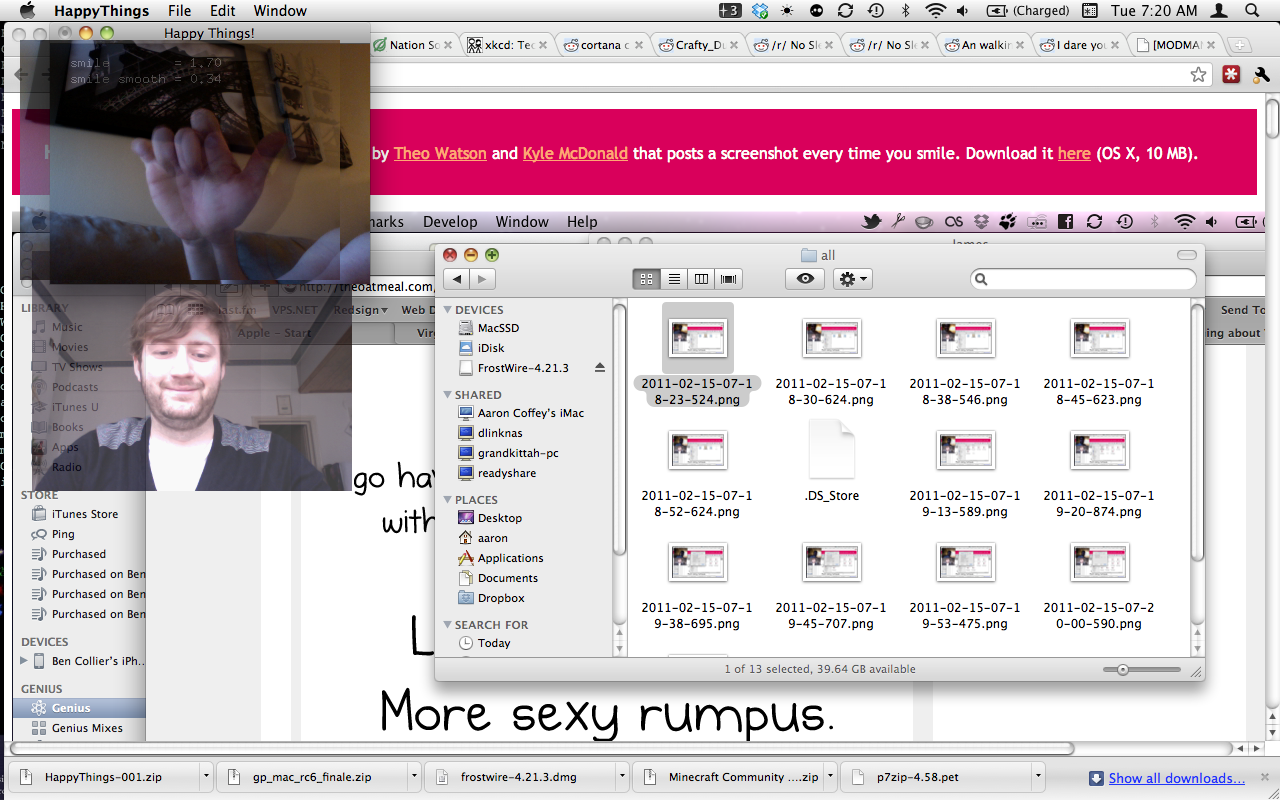
Task: Collapse the DEVICES section in Finder sidebar
Action: click(448, 310)
